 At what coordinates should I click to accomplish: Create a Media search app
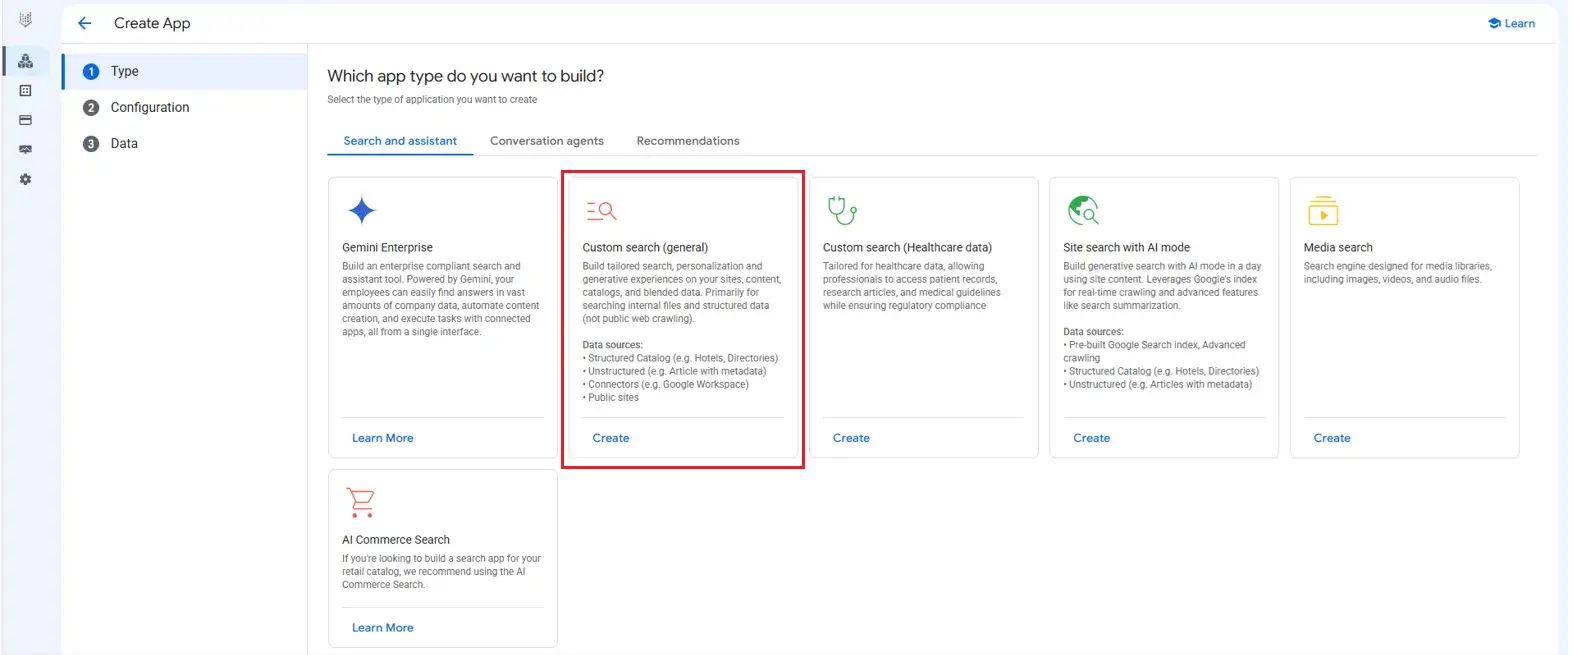1332,438
